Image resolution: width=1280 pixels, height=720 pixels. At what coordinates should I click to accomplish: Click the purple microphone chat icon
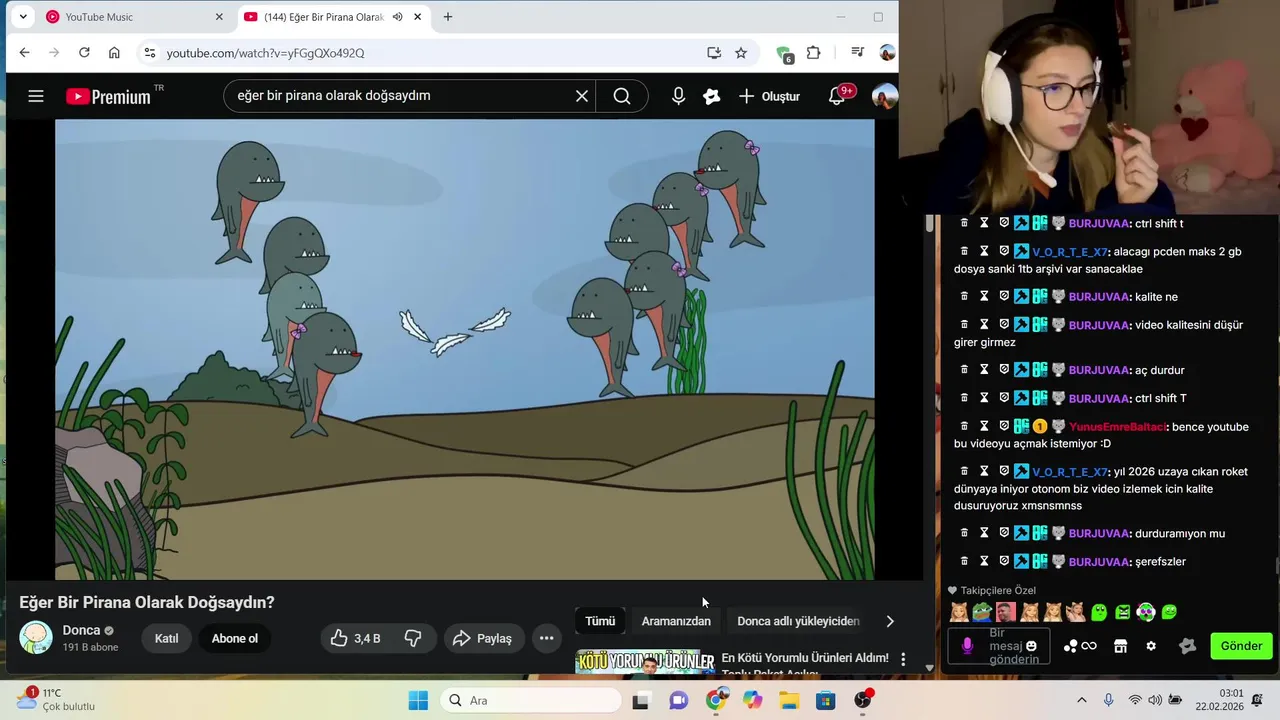(967, 646)
